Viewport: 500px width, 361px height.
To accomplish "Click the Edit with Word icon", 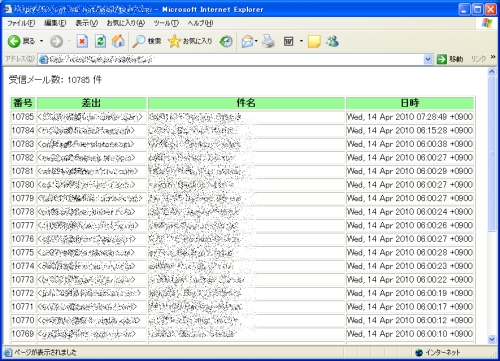I will click(288, 41).
